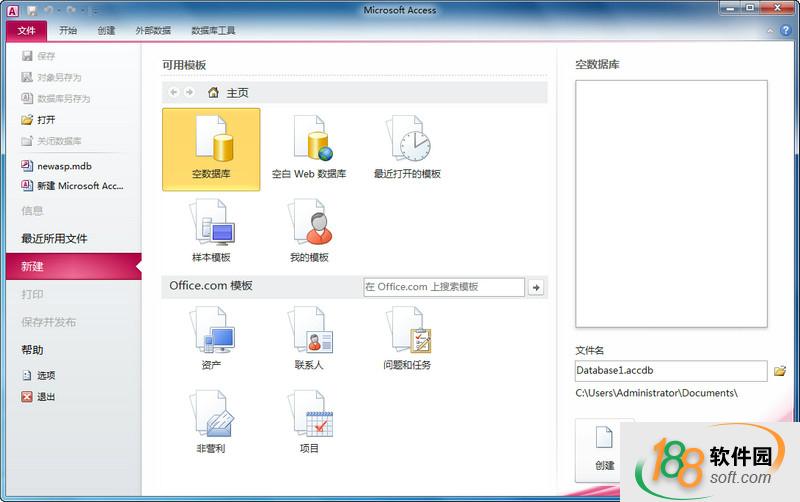Open Access help question mark icon
The height and width of the screenshot is (502, 800).
point(786,31)
